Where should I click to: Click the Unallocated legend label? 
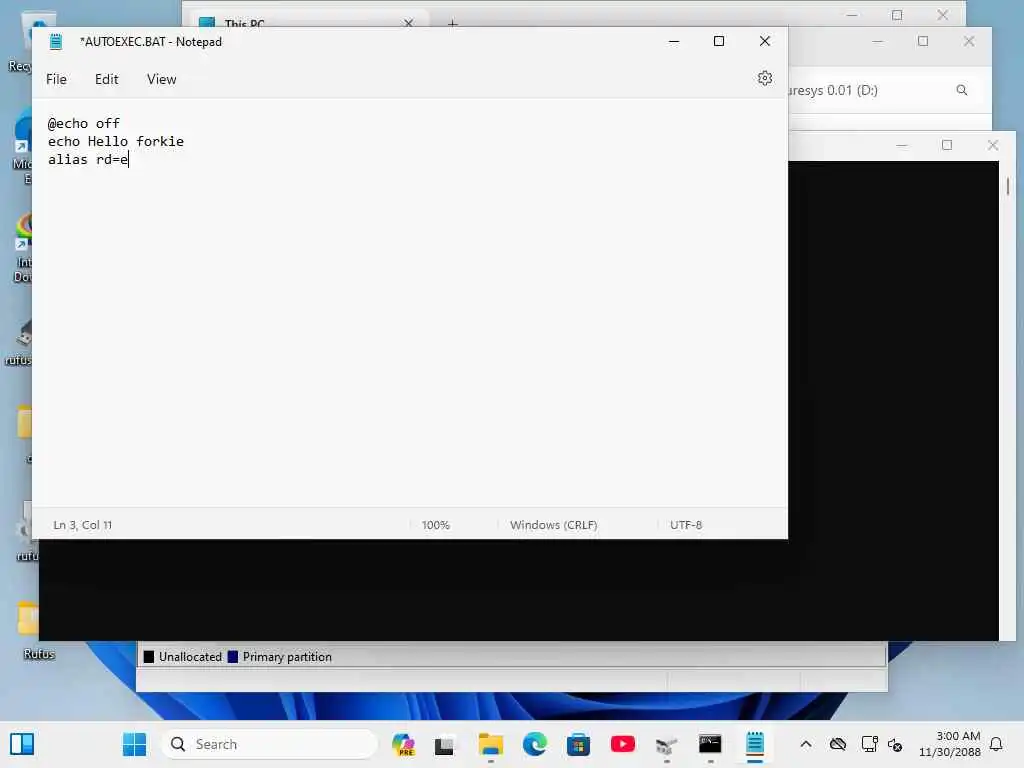[190, 657]
